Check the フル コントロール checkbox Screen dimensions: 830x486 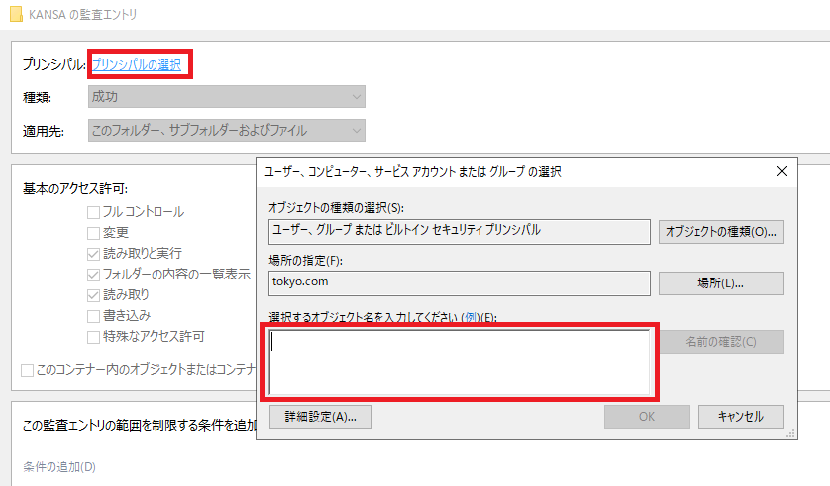coord(93,212)
